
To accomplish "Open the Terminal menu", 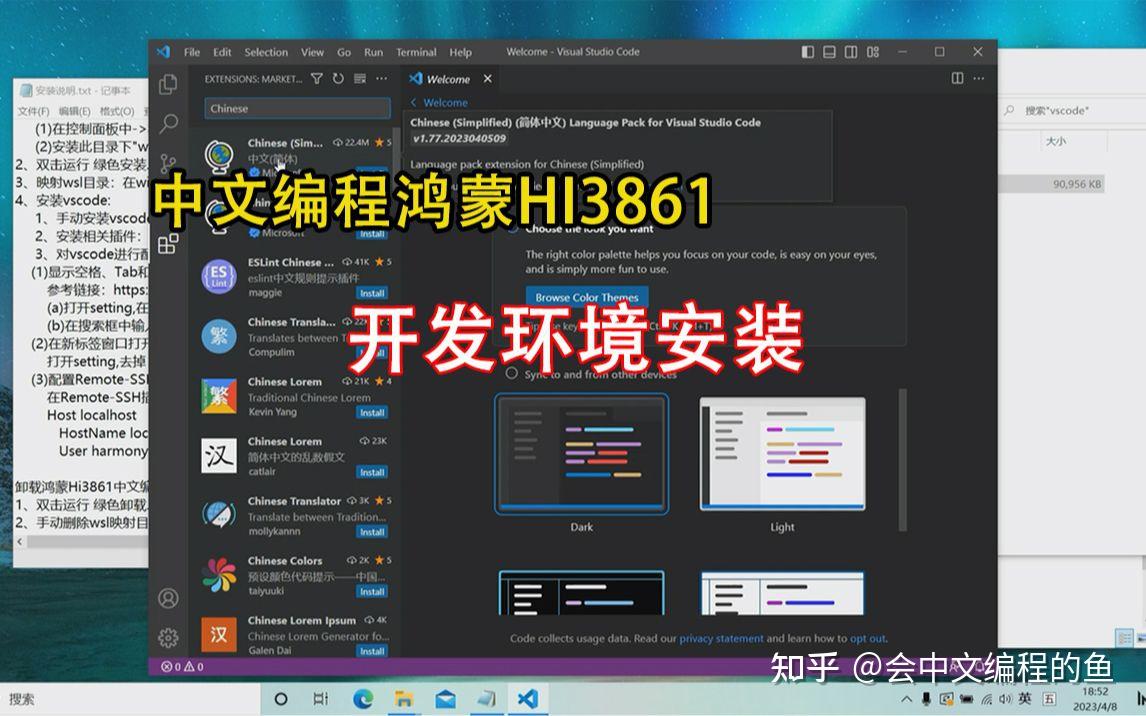I will coord(416,52).
